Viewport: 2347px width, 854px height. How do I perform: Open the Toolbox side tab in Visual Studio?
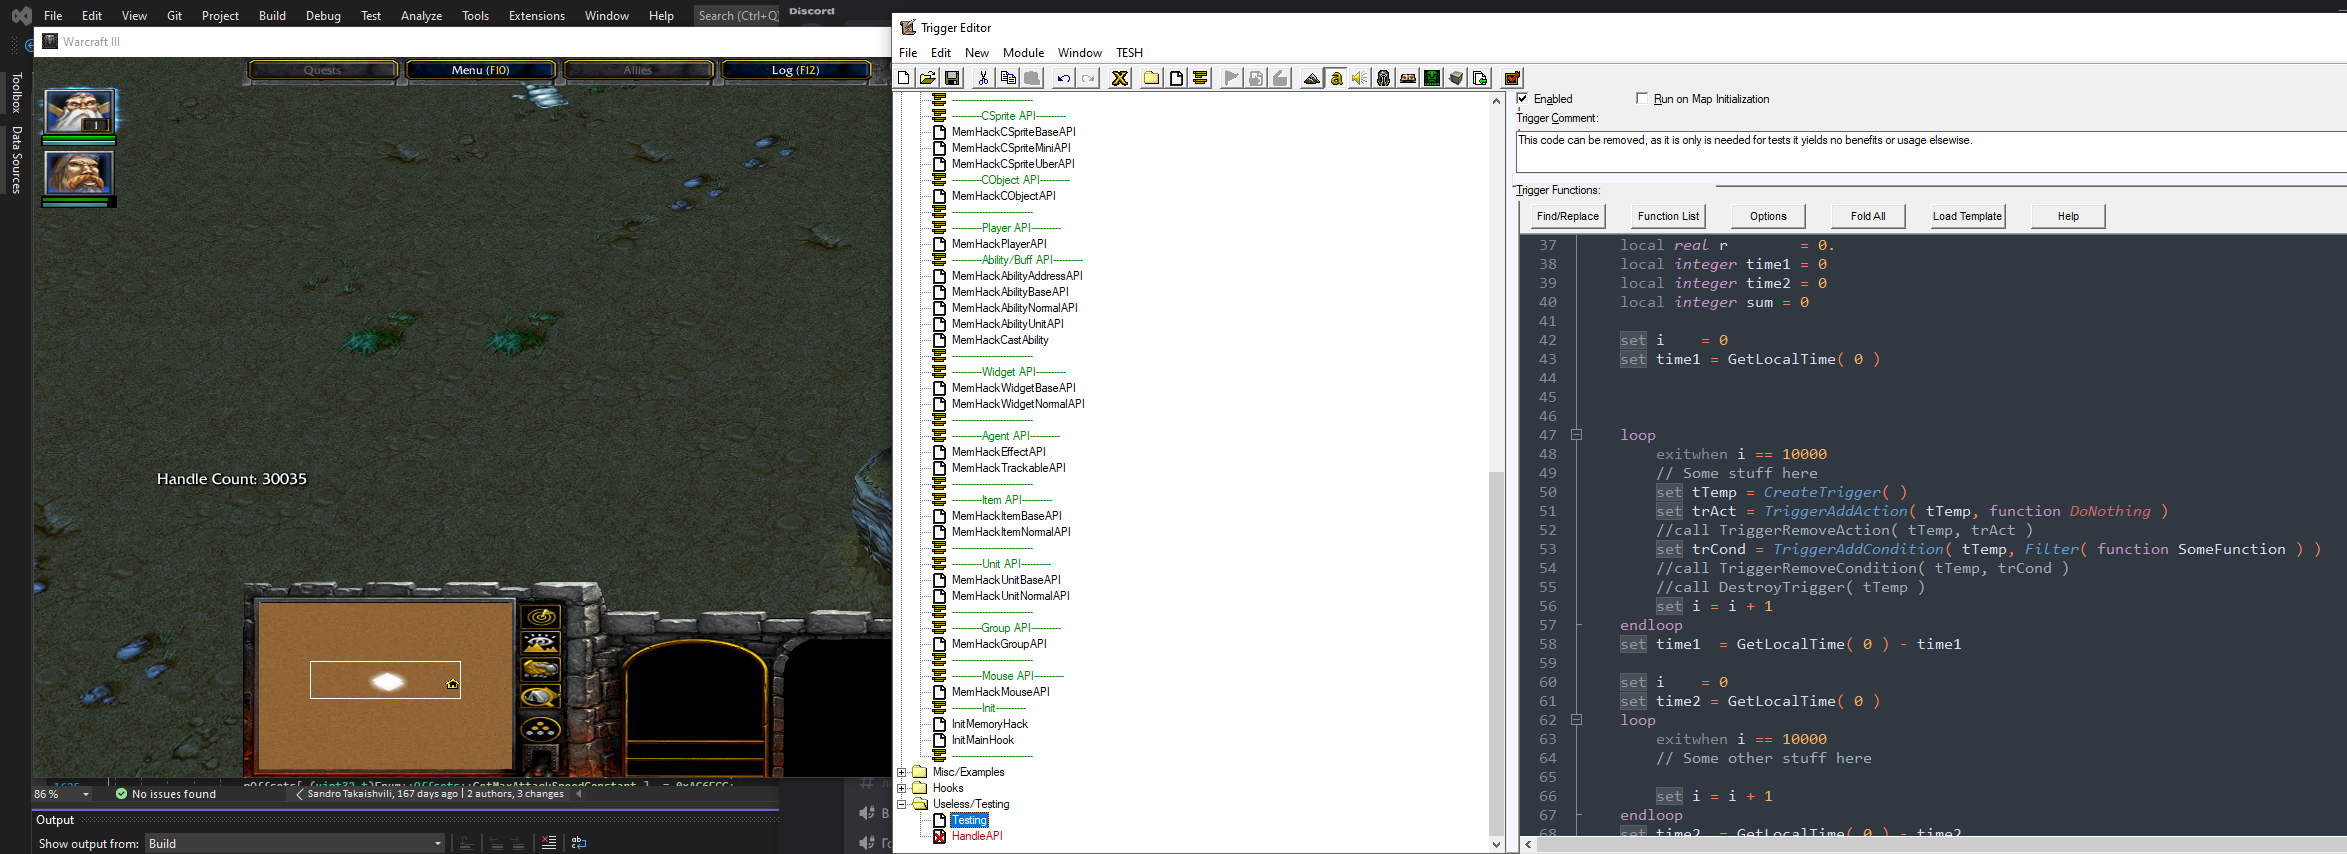[16, 93]
